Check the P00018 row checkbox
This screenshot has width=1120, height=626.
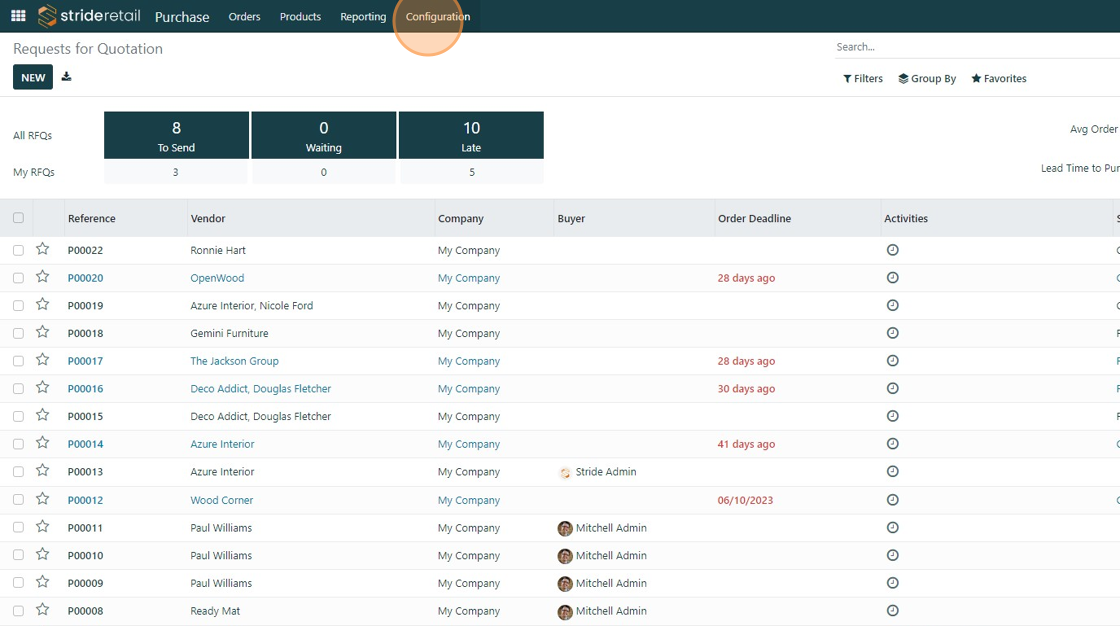pos(19,333)
